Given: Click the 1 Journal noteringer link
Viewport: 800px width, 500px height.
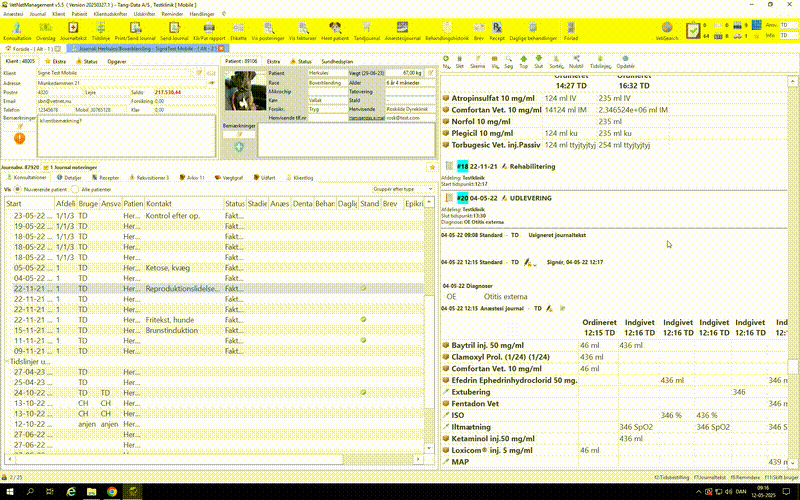Looking at the screenshot, I should click(70, 167).
